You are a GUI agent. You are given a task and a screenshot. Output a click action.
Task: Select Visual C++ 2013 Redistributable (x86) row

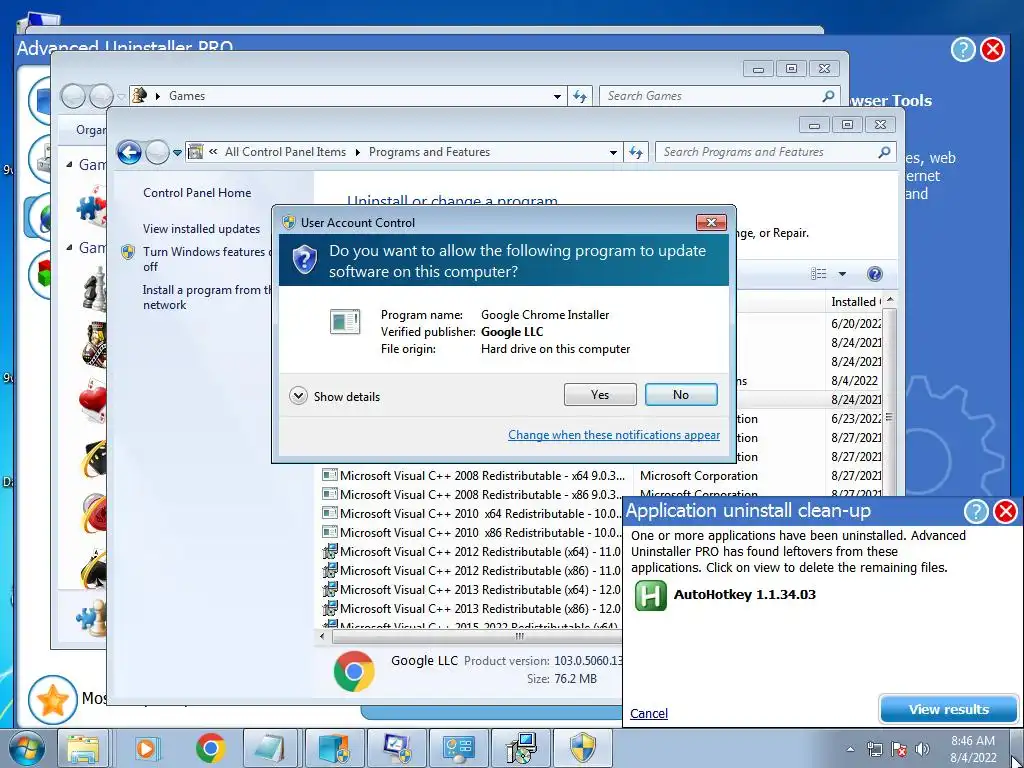click(471, 608)
